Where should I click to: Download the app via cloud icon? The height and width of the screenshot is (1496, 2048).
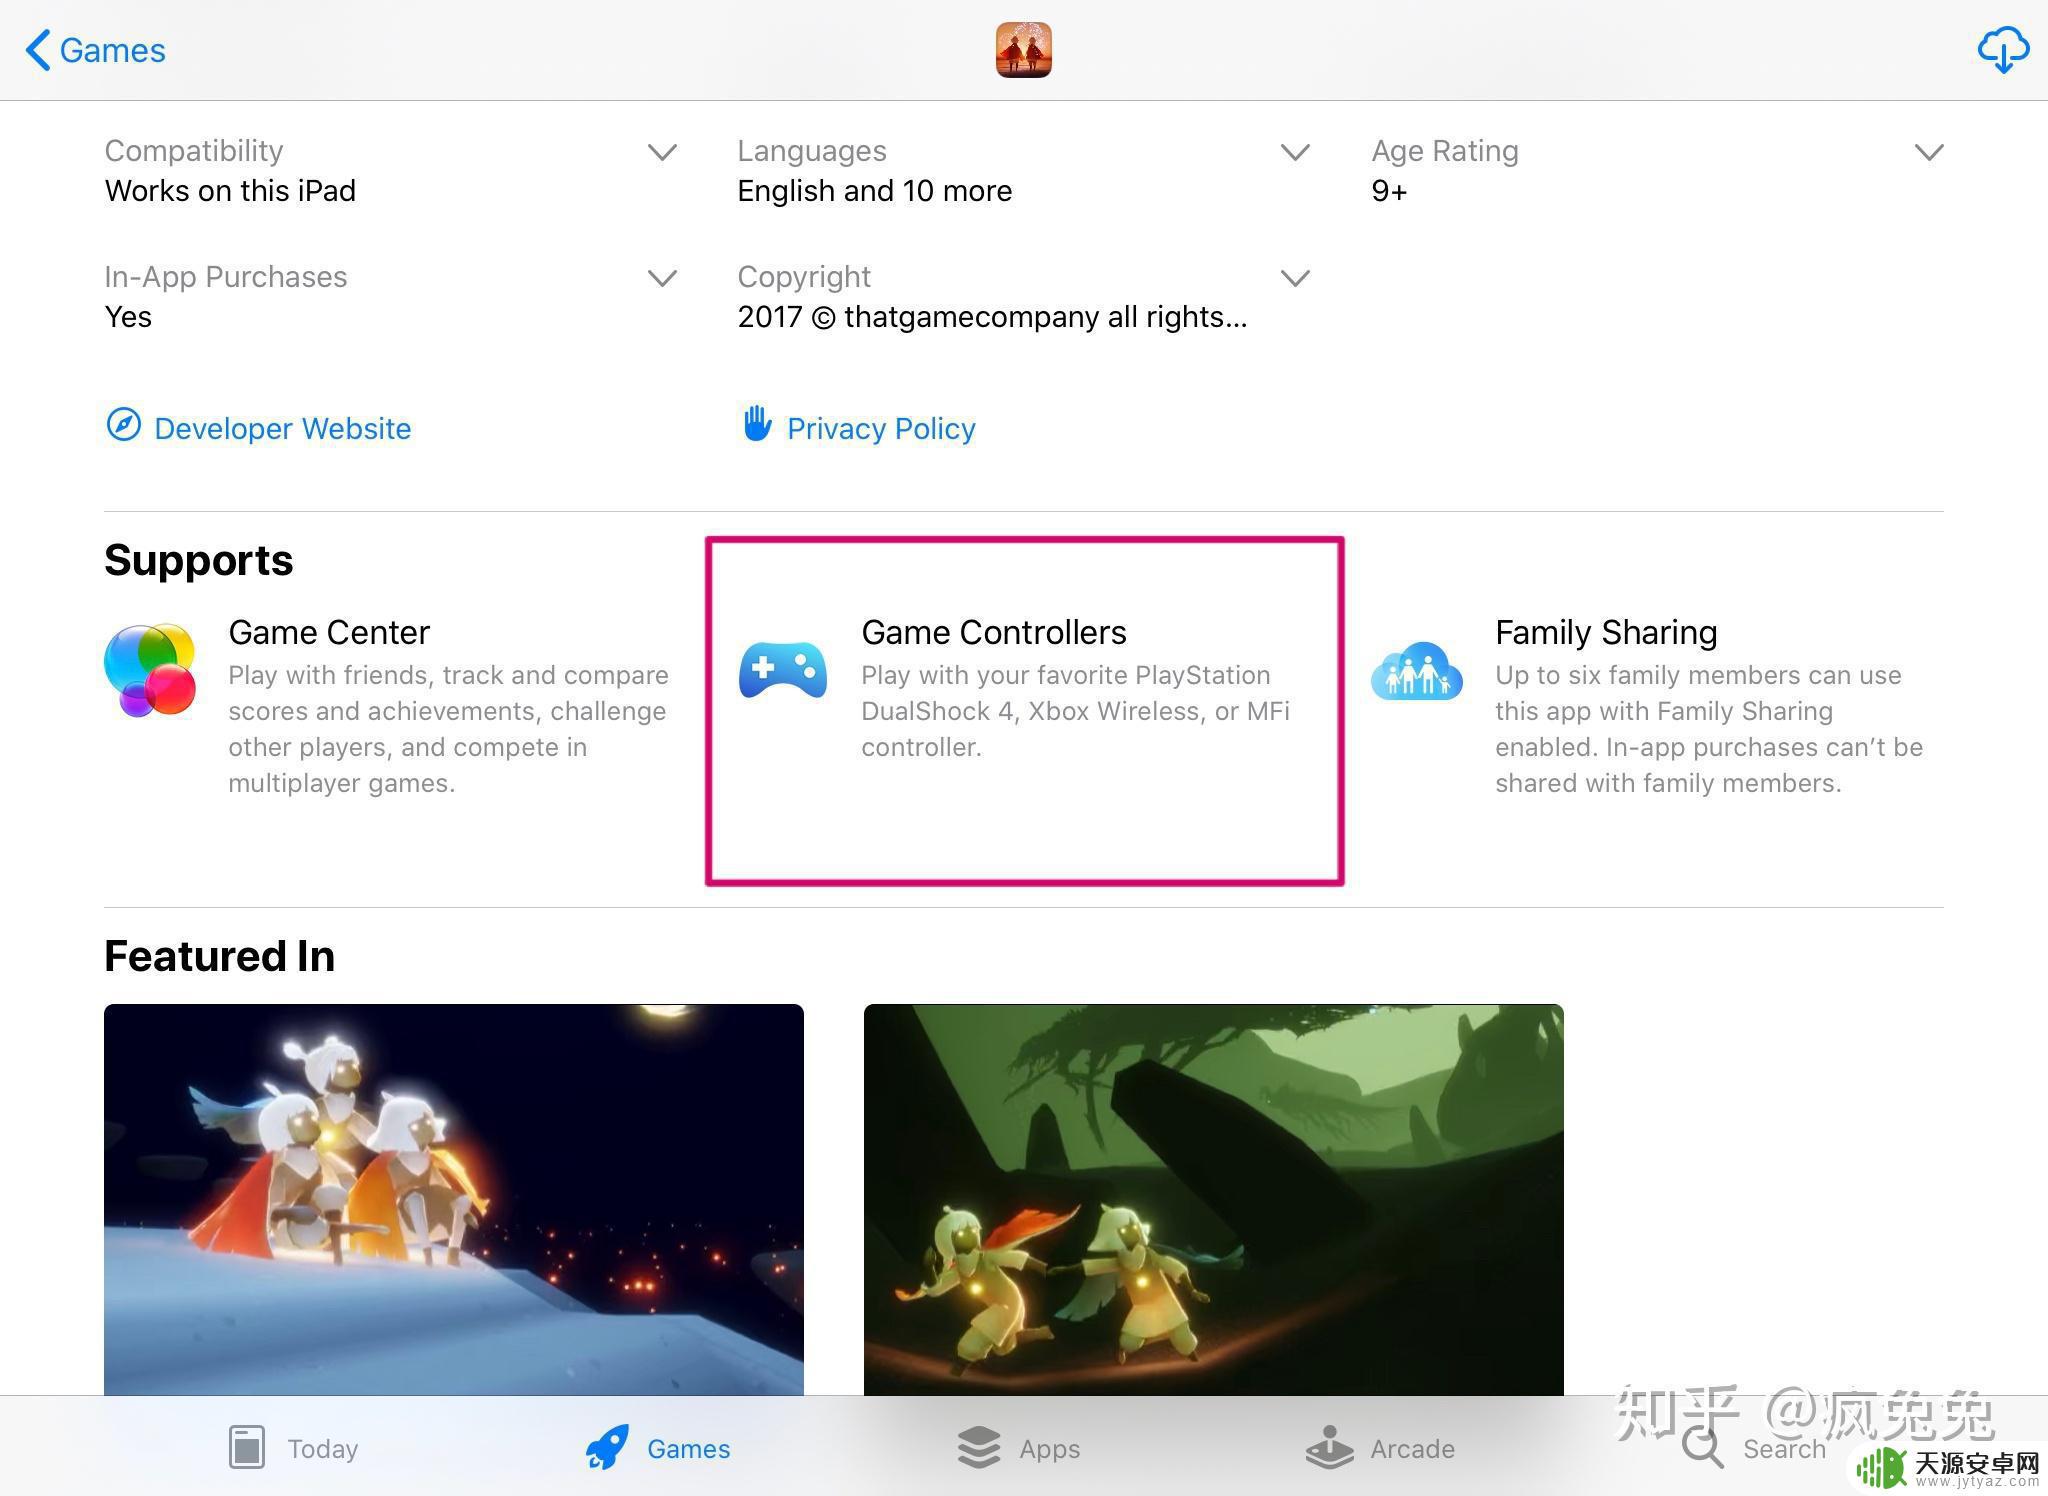[x=2003, y=50]
